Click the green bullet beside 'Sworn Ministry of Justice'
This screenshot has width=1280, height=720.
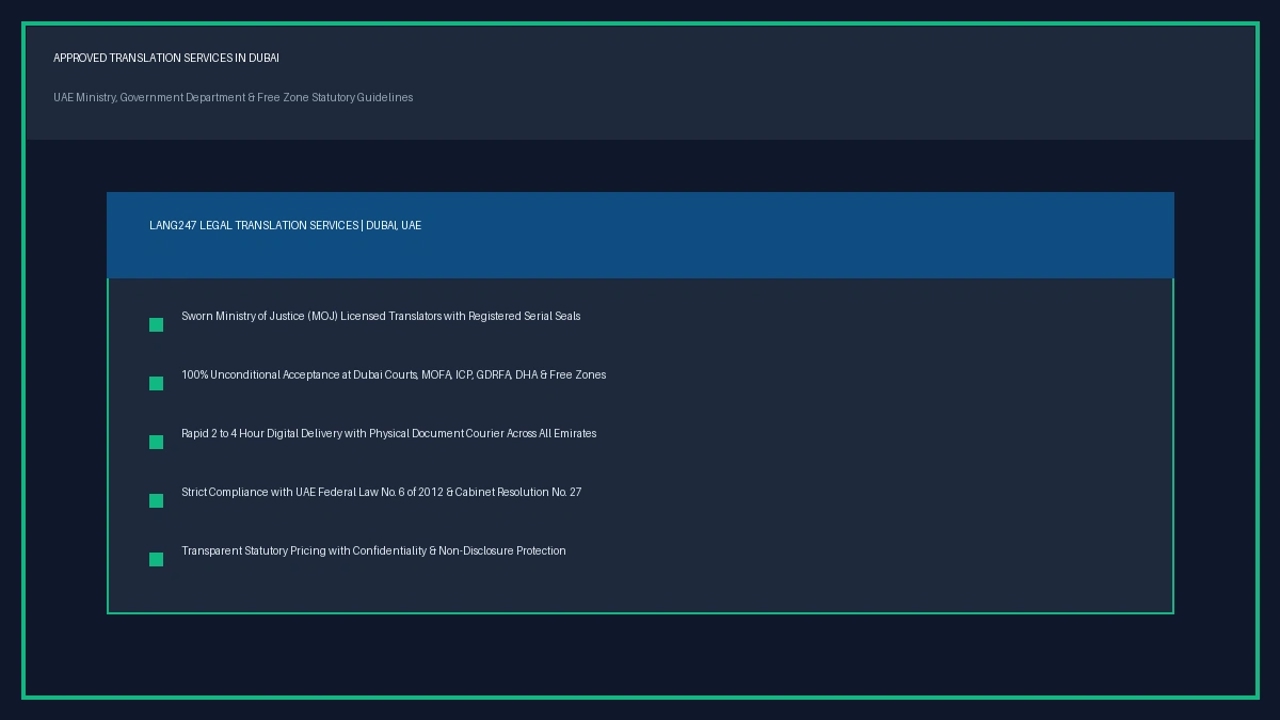tap(156, 325)
